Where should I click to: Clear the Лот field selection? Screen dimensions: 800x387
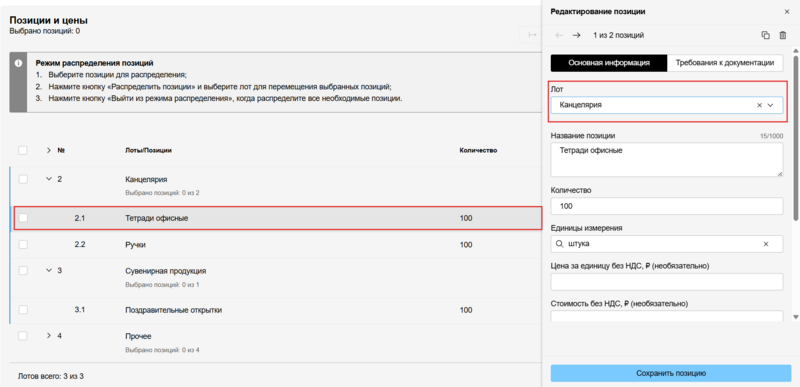point(759,105)
